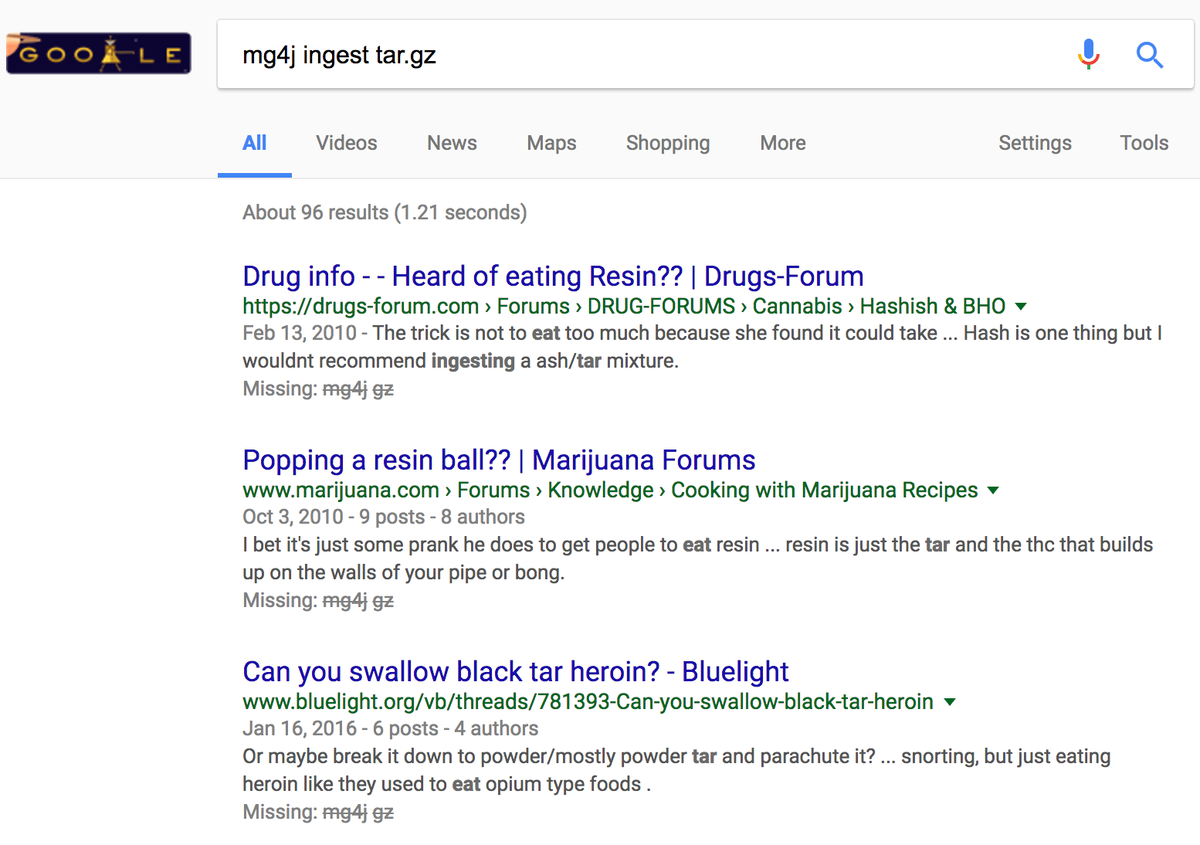Select the All tab
The image size is (1200, 845).
click(255, 143)
